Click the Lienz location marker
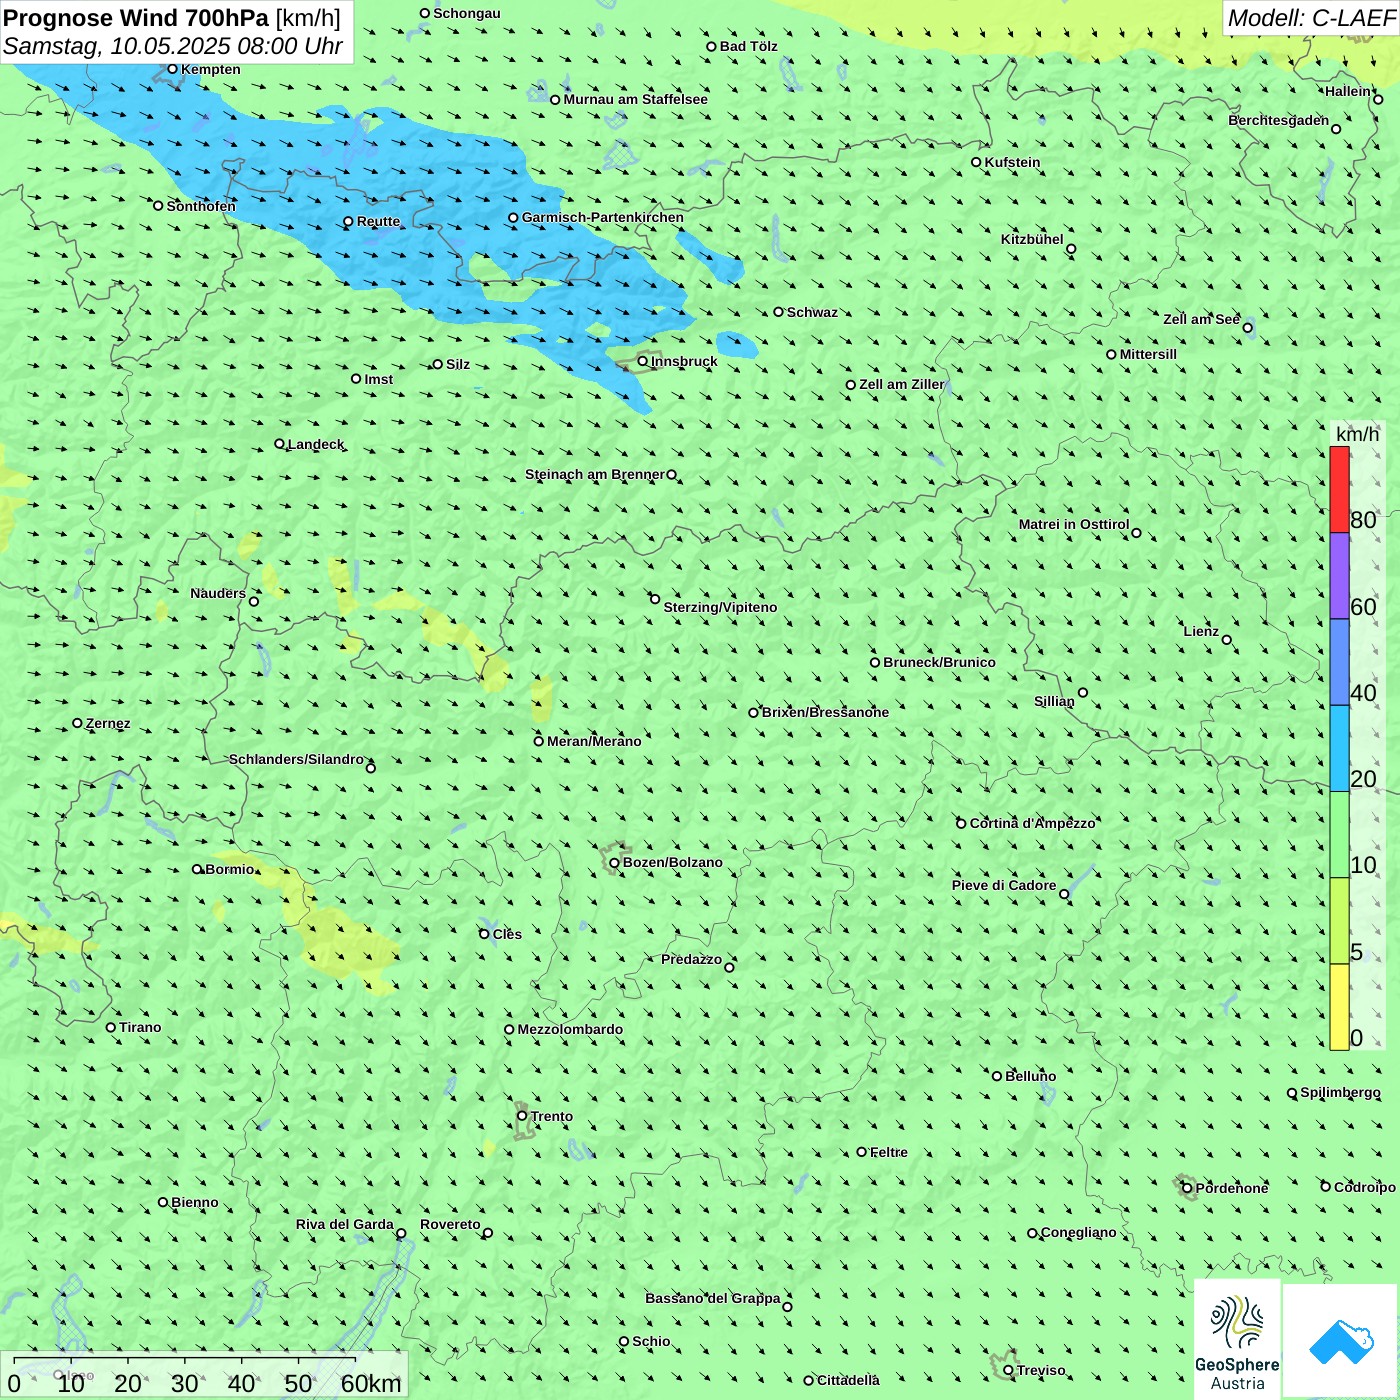The height and width of the screenshot is (1400, 1400). point(1227,640)
